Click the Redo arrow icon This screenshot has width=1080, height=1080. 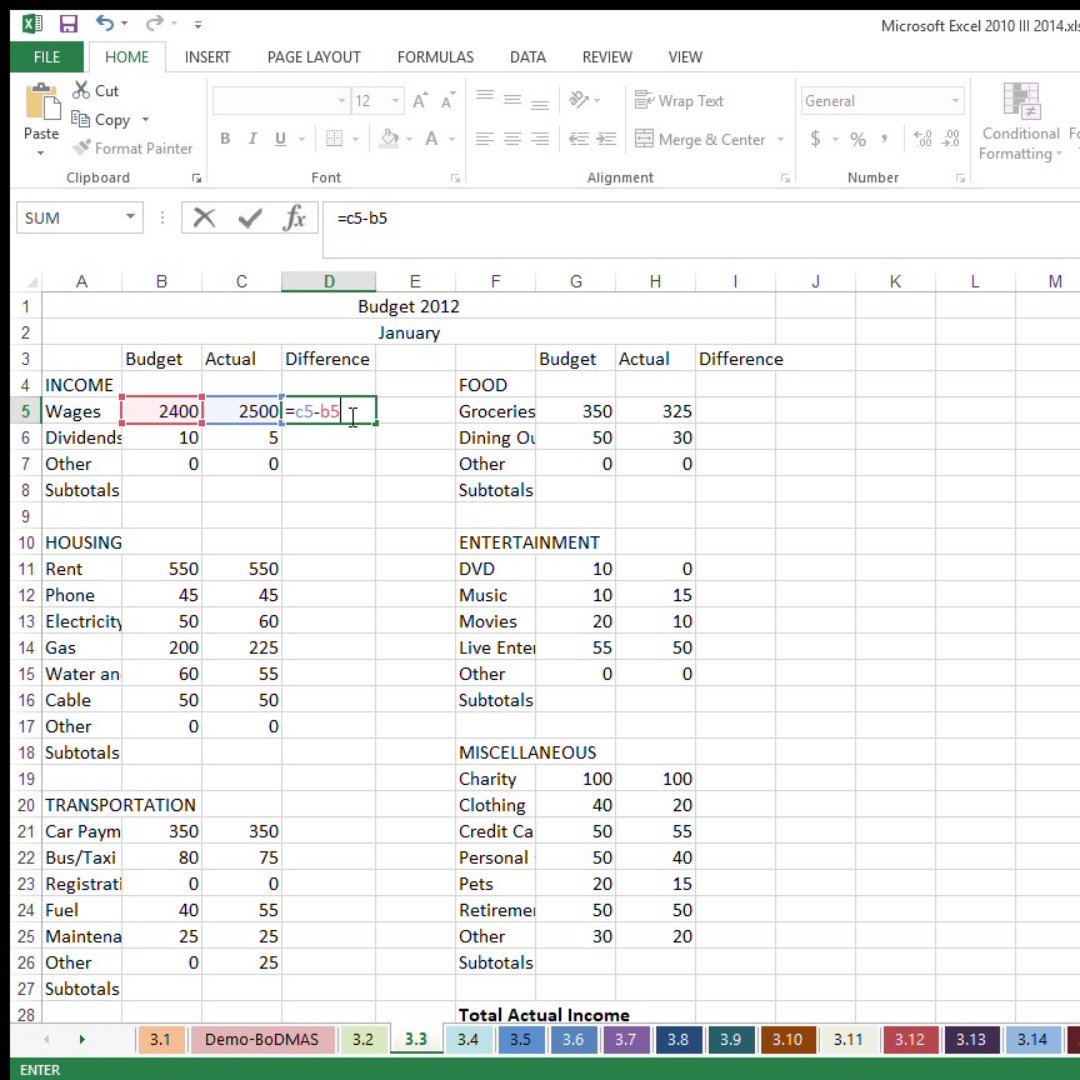[154, 24]
